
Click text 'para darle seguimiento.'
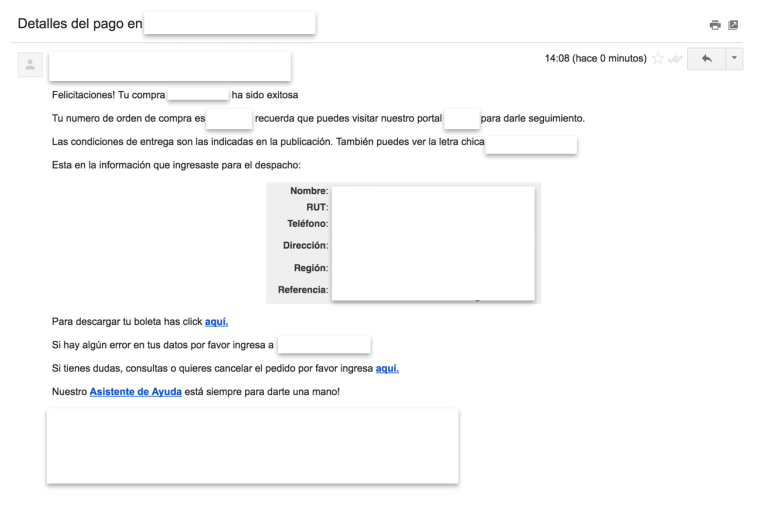[533, 119]
